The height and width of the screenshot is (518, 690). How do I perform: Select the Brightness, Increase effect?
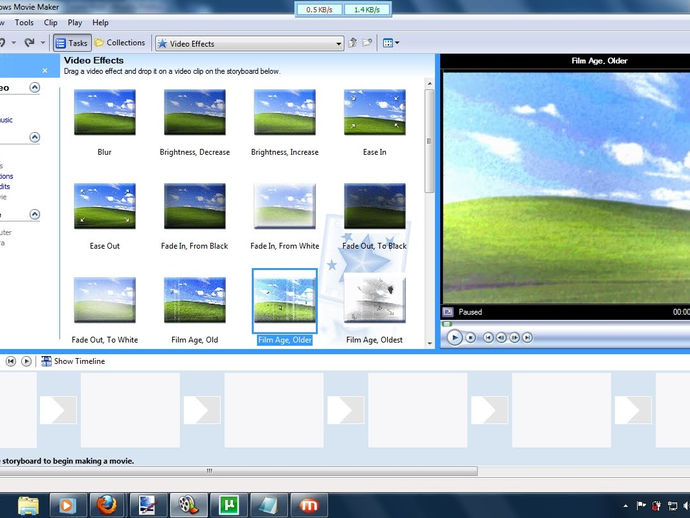click(285, 112)
